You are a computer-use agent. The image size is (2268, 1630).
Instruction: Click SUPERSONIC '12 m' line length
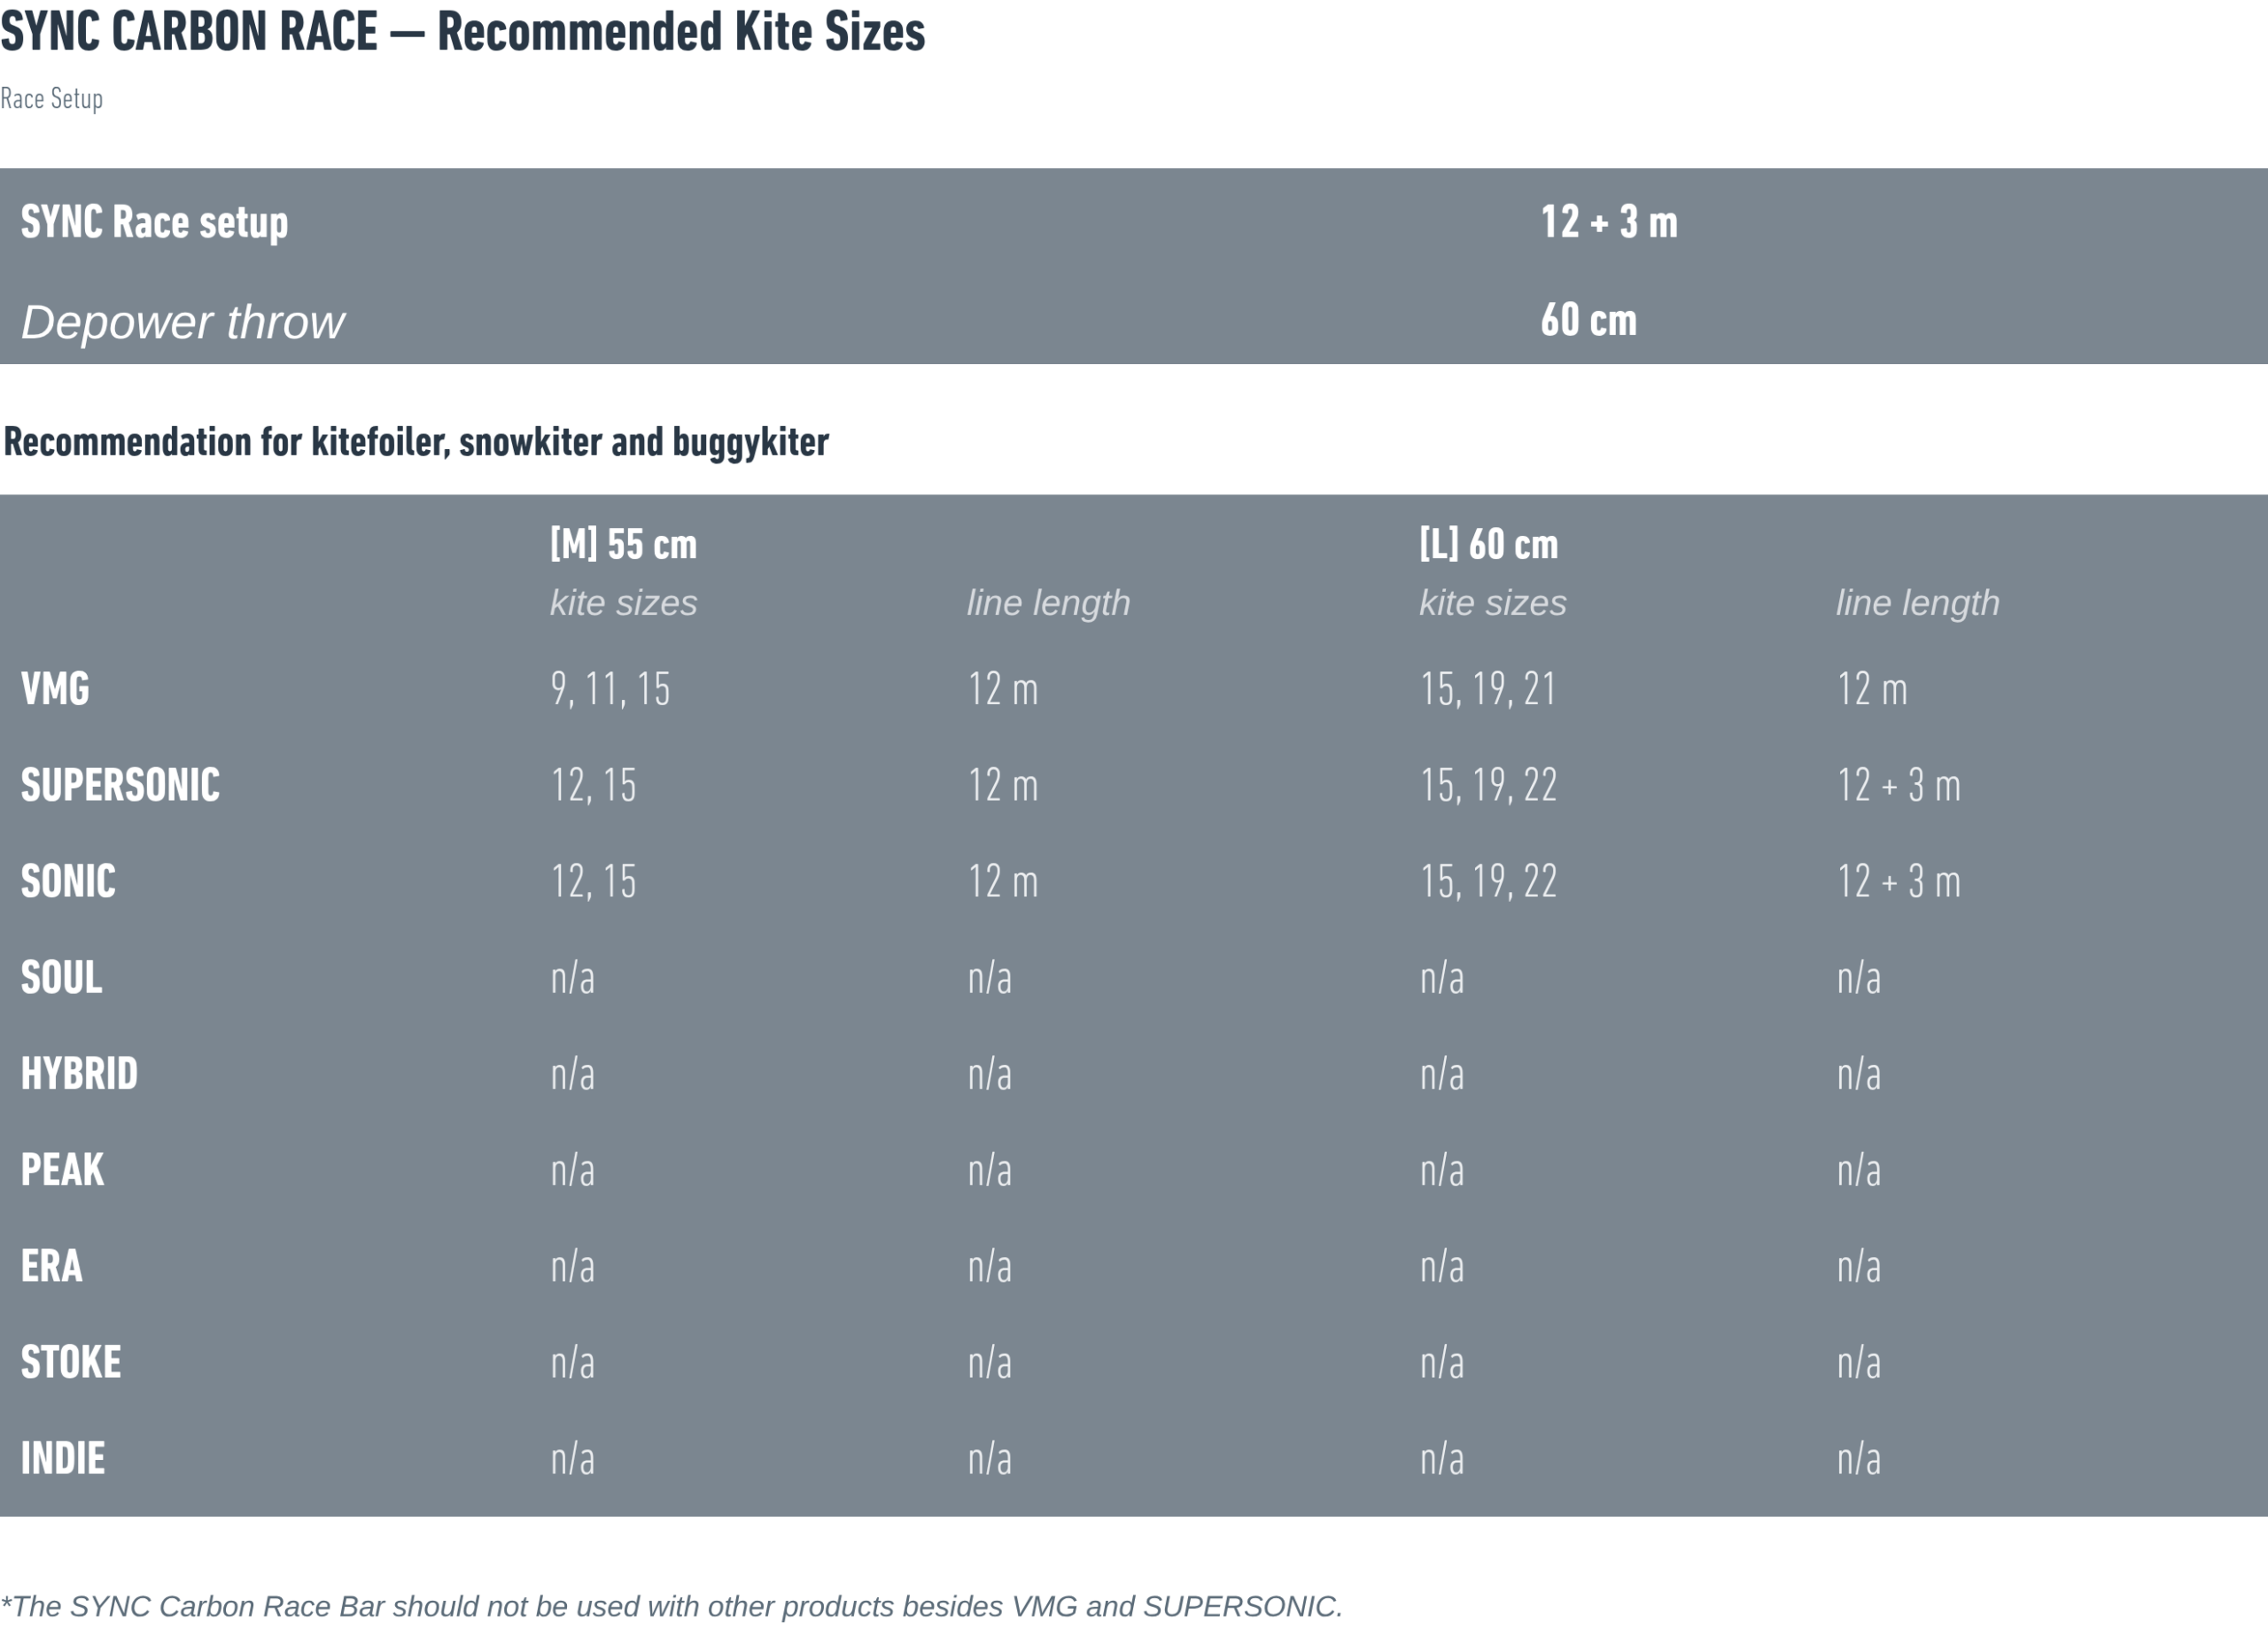[x=1003, y=785]
